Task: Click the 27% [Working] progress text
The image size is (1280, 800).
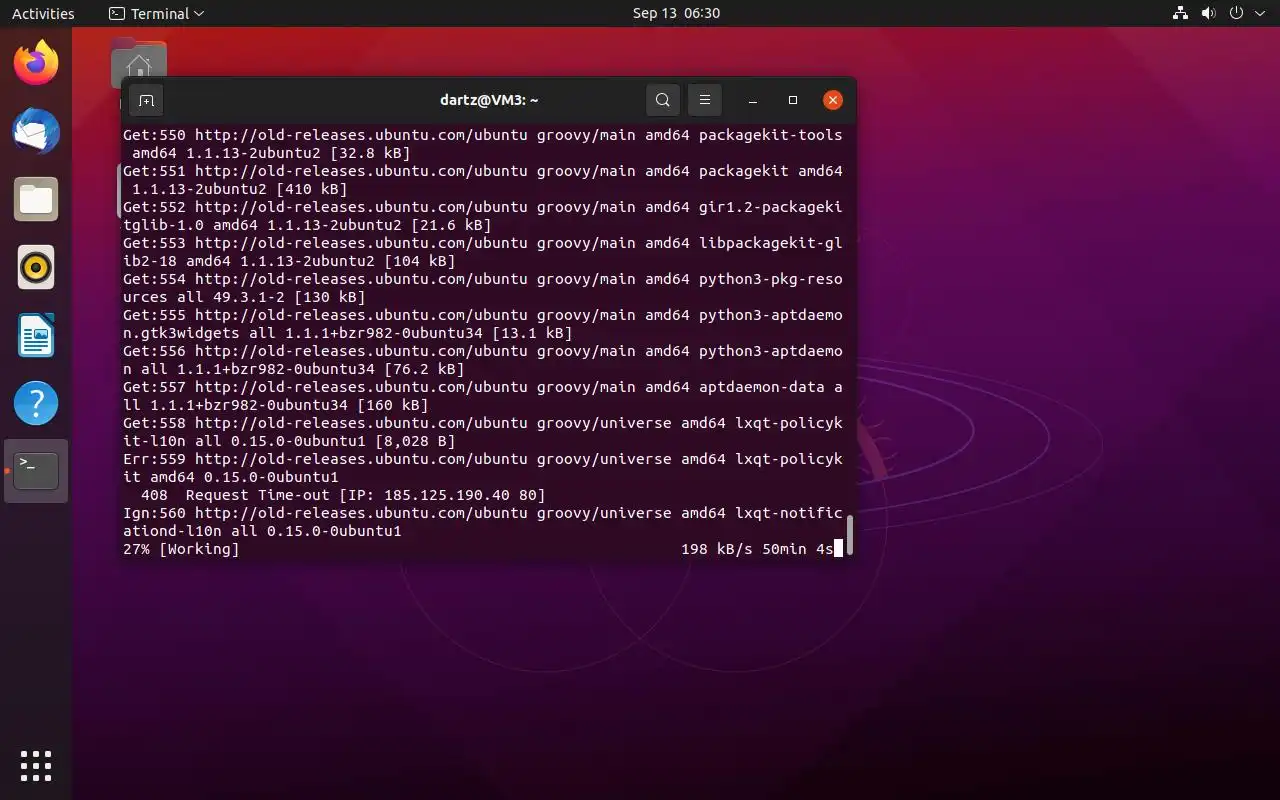Action: (x=181, y=549)
